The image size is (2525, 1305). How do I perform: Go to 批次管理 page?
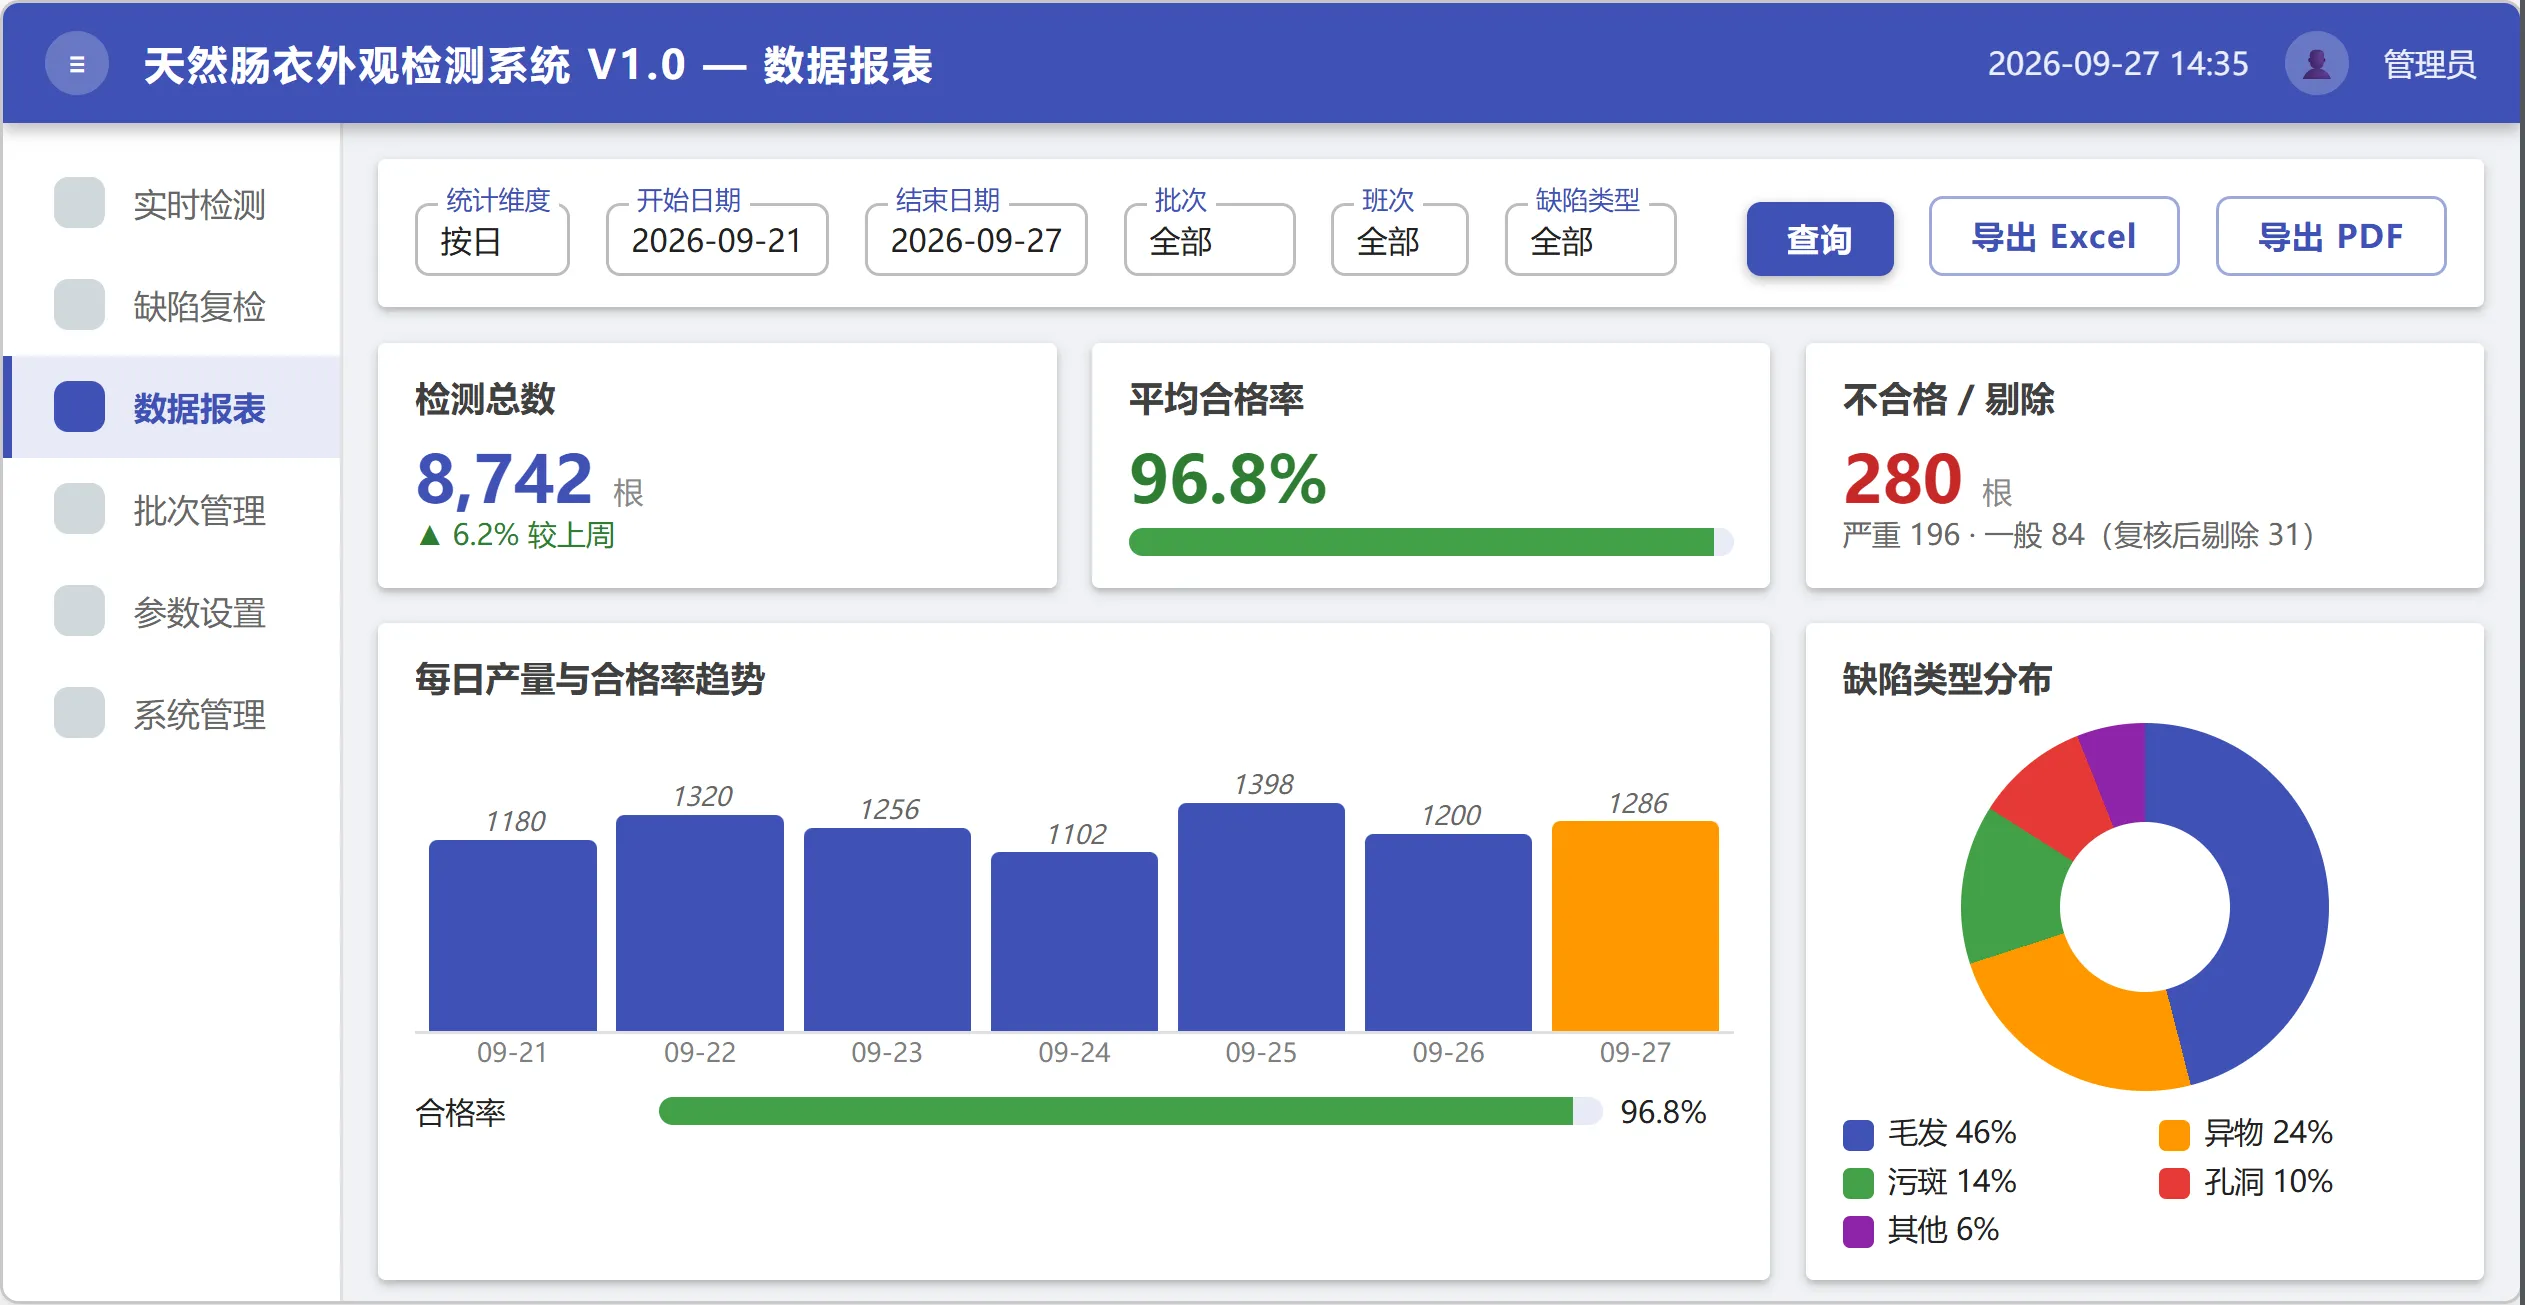click(x=172, y=510)
